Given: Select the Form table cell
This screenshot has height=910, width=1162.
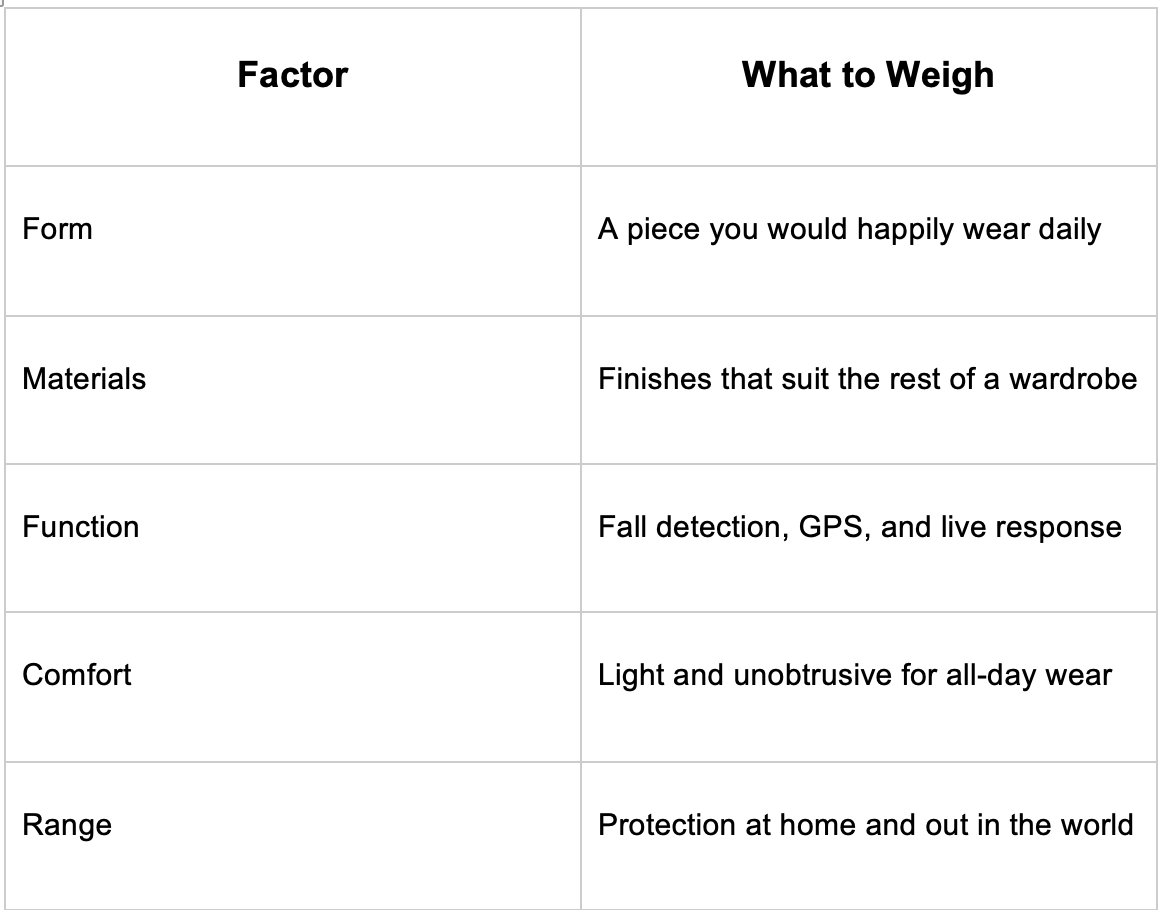Looking at the screenshot, I should click(x=293, y=241).
